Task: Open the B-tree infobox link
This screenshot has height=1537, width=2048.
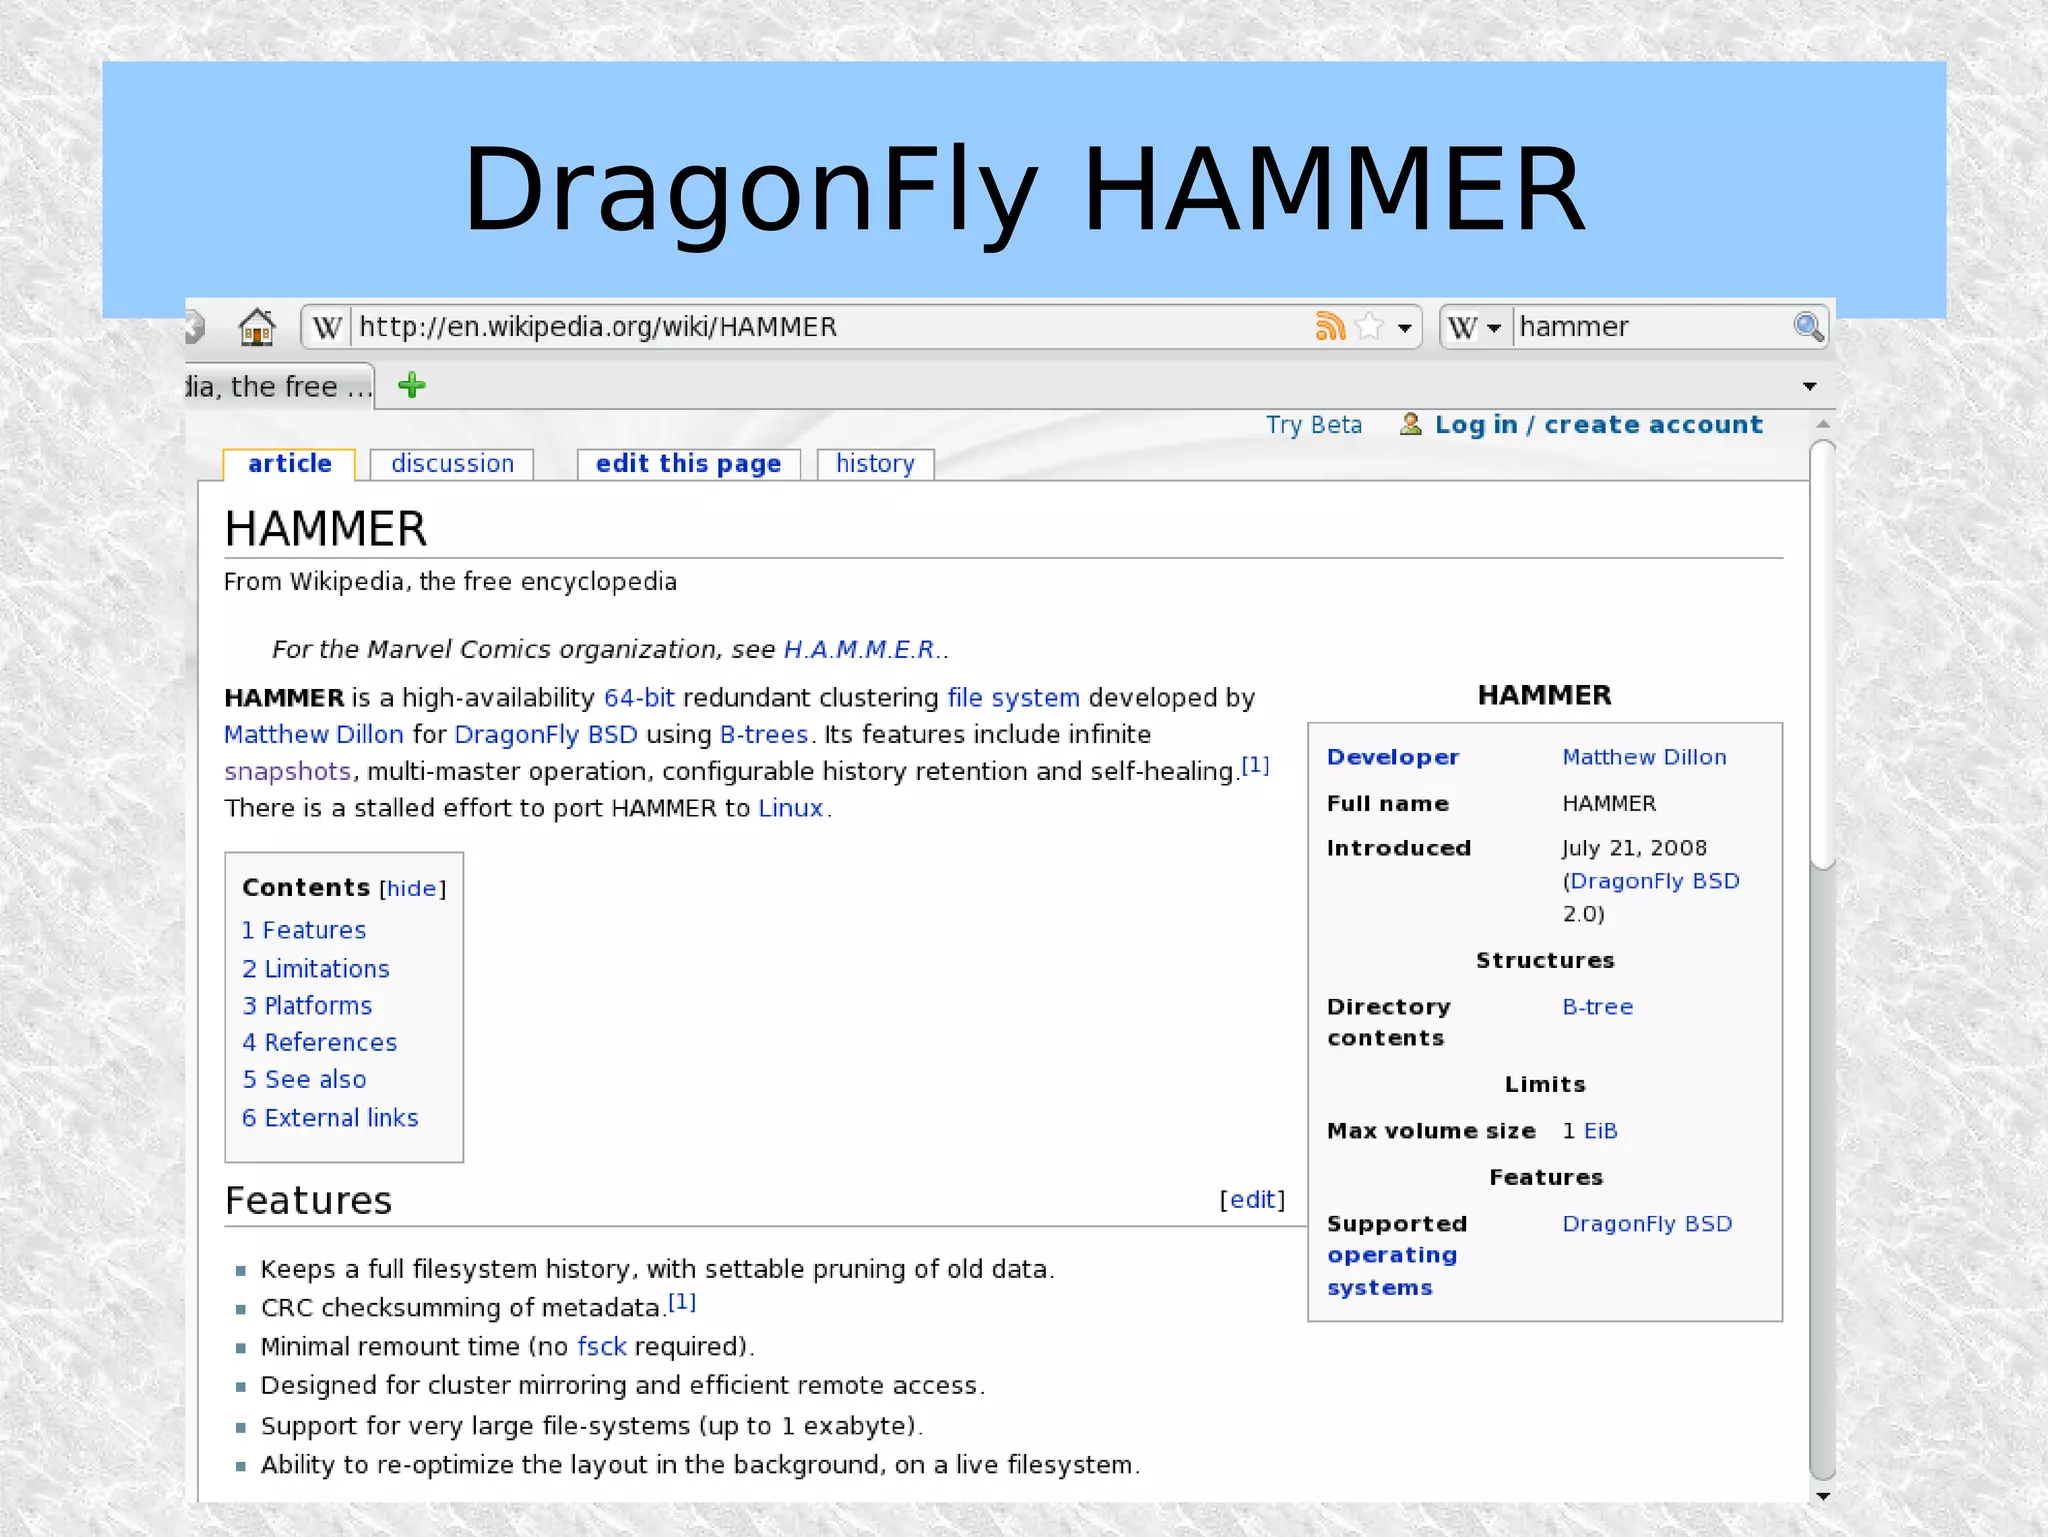Action: tap(1597, 1007)
